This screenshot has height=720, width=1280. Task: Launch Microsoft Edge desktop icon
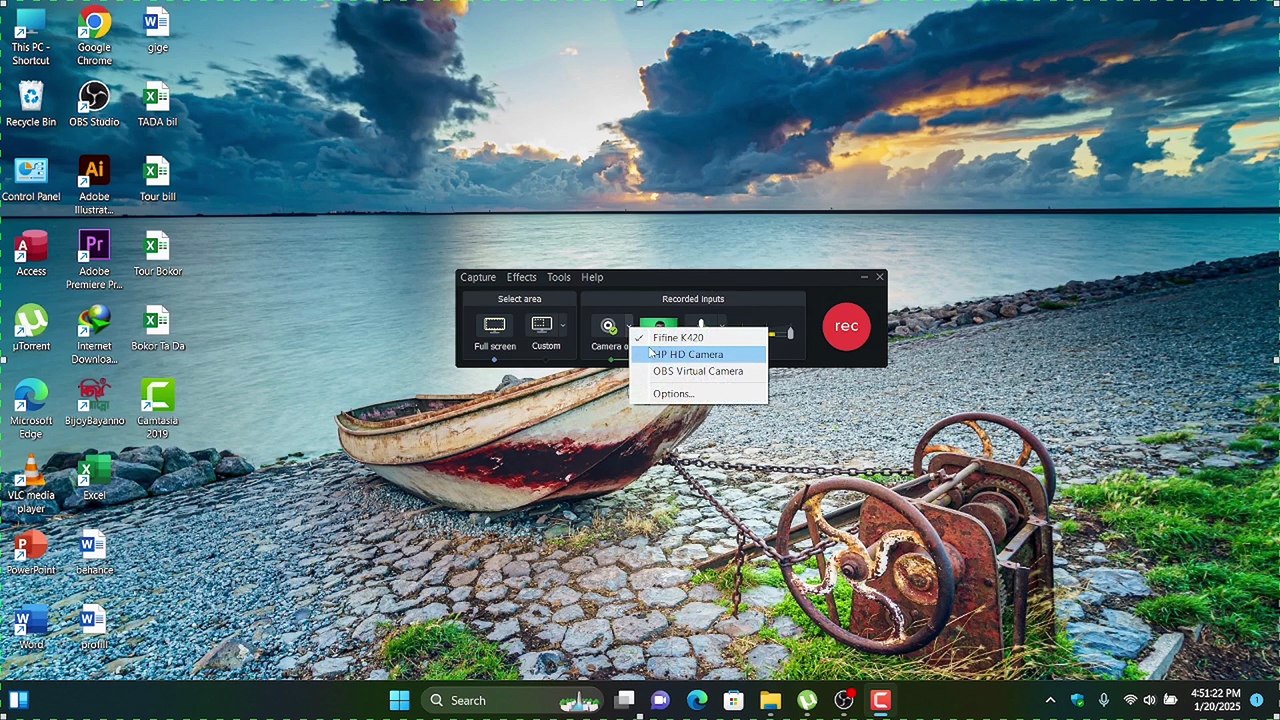(31, 409)
